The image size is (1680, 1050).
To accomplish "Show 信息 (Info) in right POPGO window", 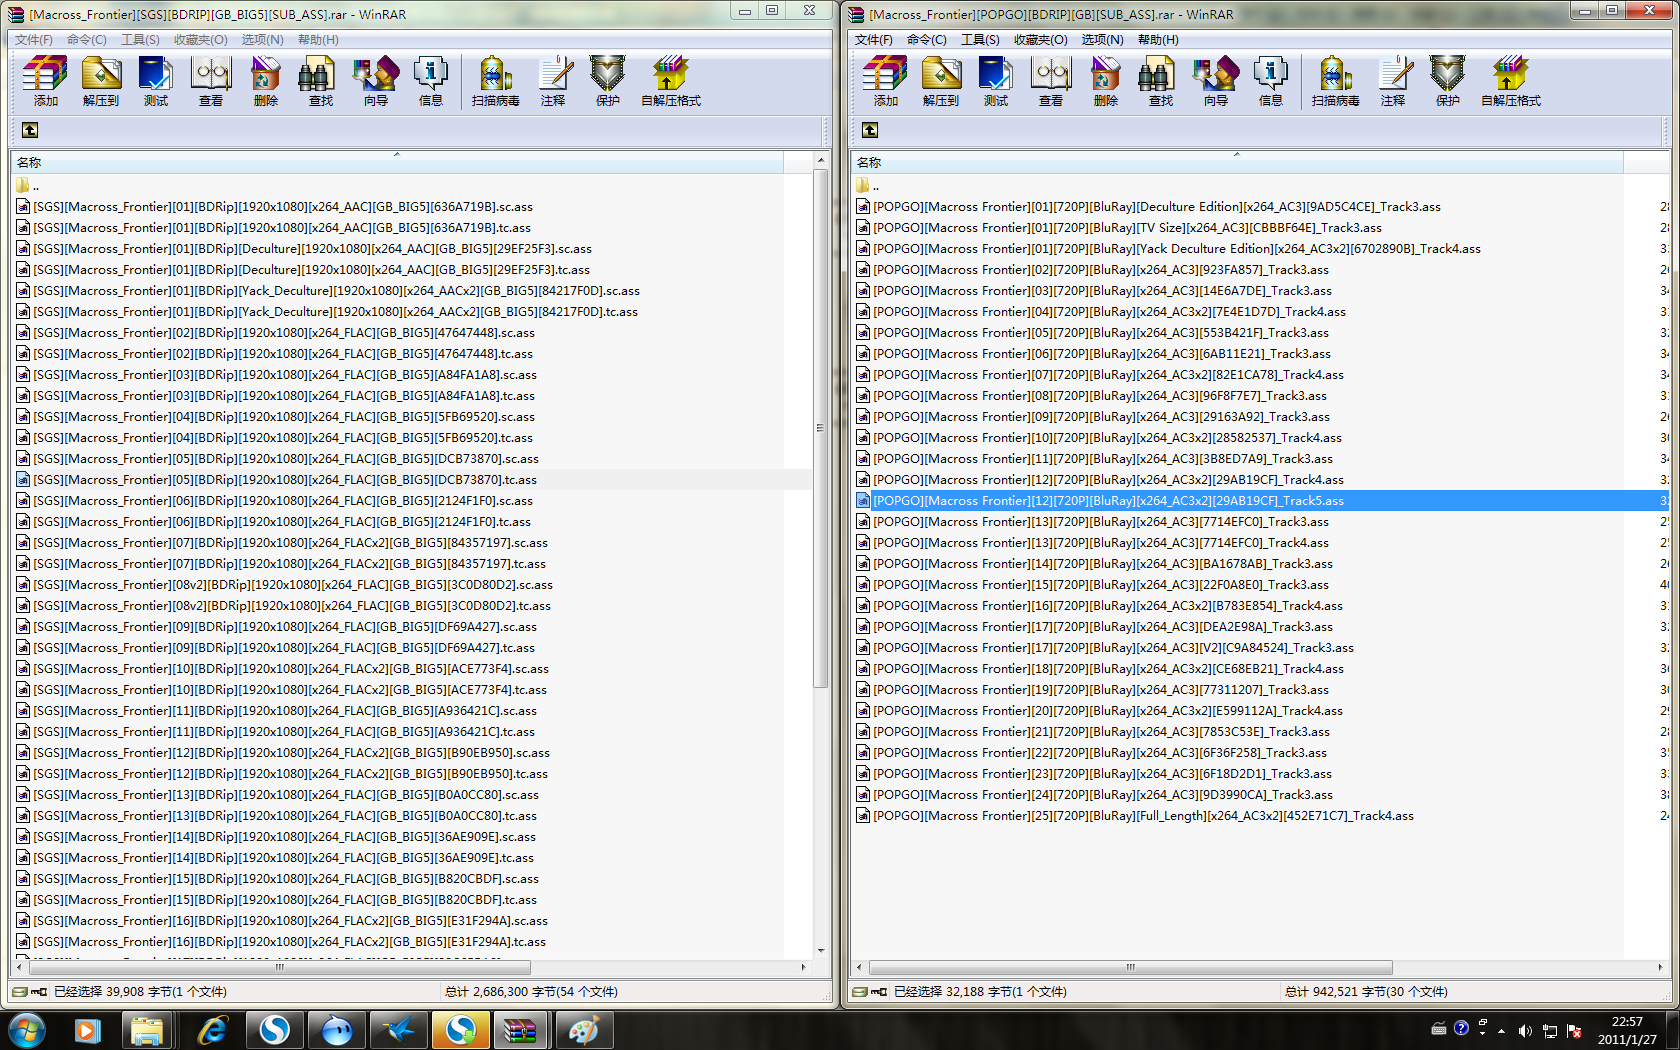I will (1270, 81).
